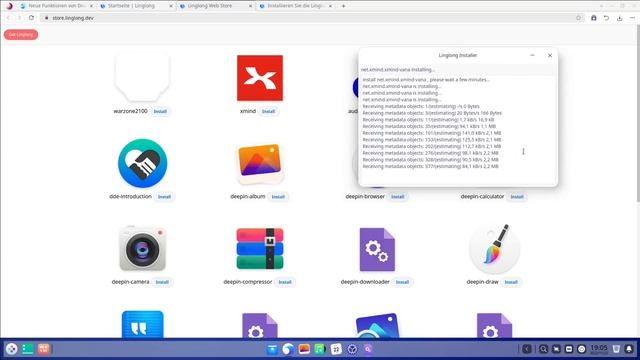Click 'net.xmind.xmind-vana installing...' status header
The height and width of the screenshot is (360, 640).
coord(398,70)
